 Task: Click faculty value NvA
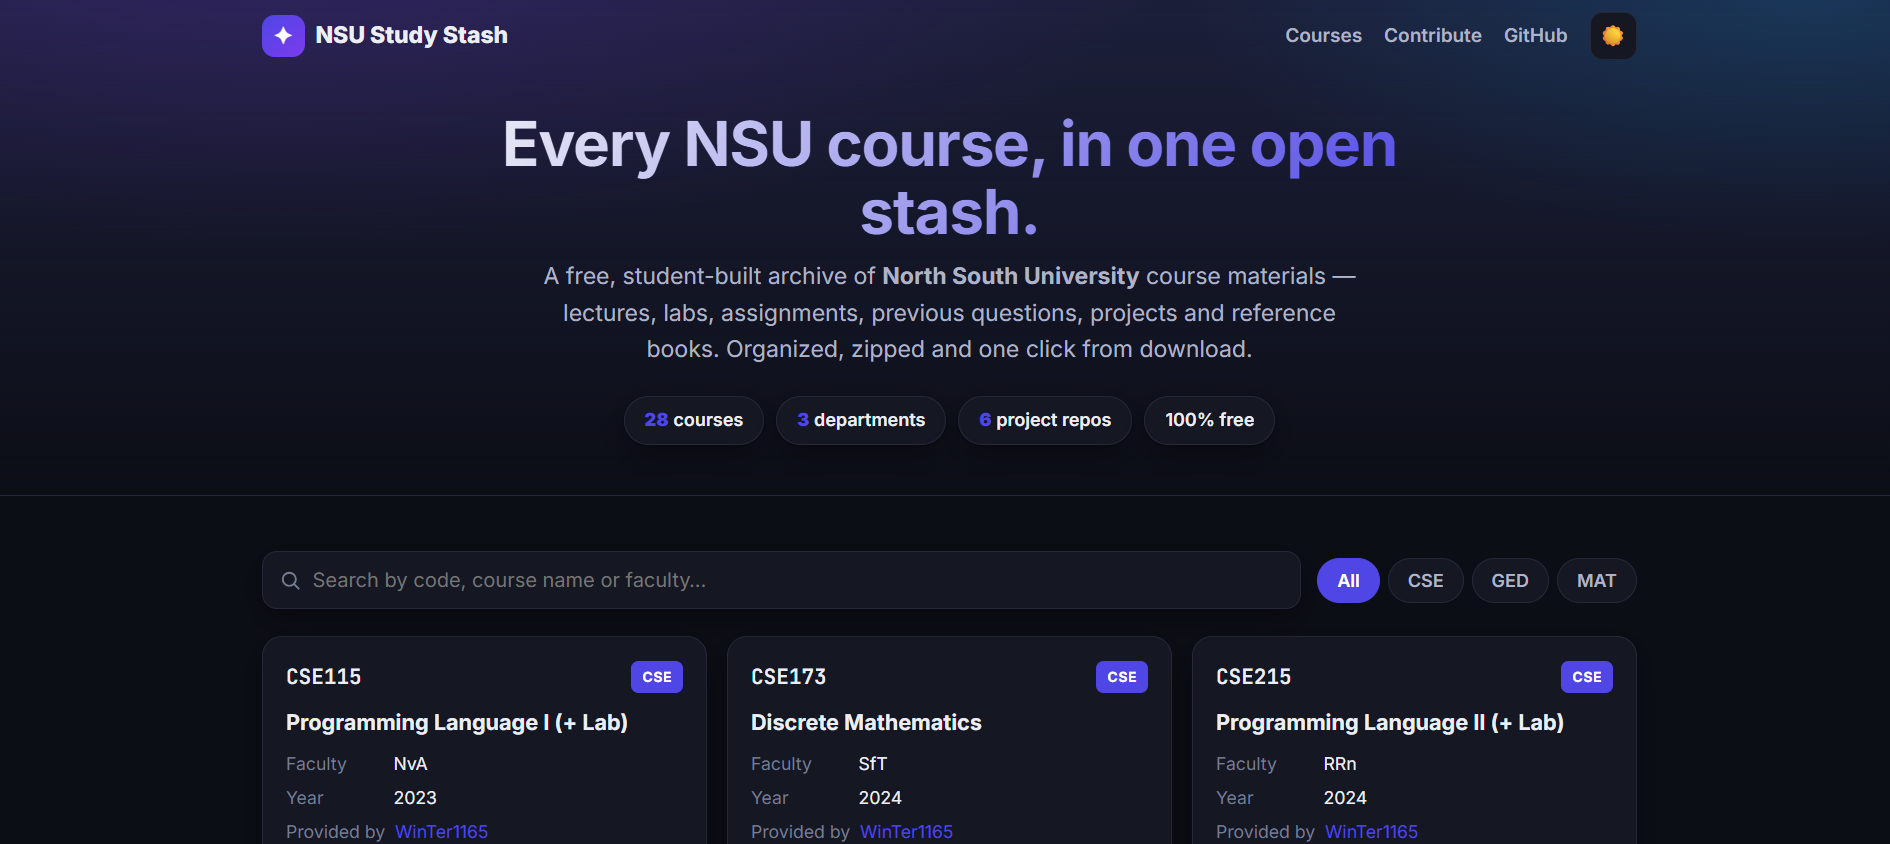click(410, 764)
